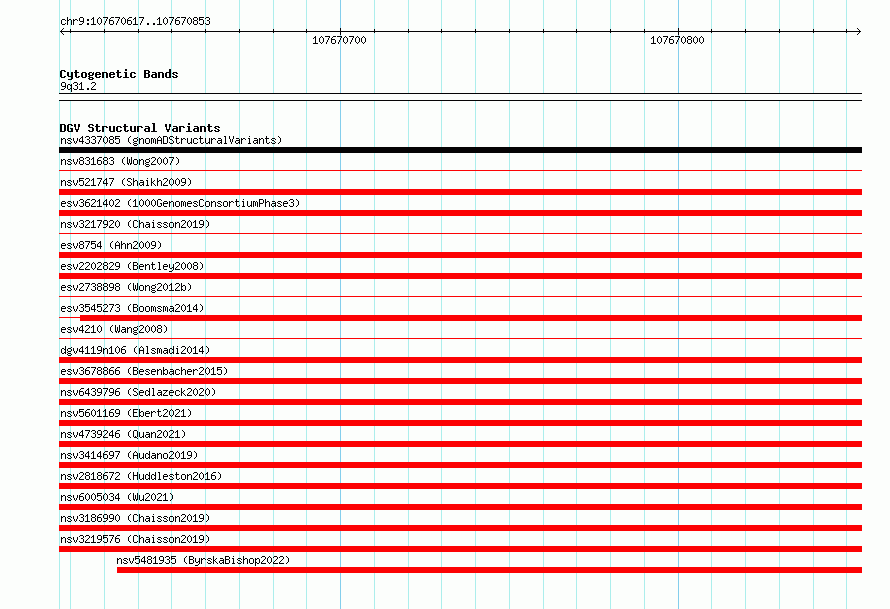Click the 107670700 ruler position label
890x609 pixels.
[x=339, y=40]
